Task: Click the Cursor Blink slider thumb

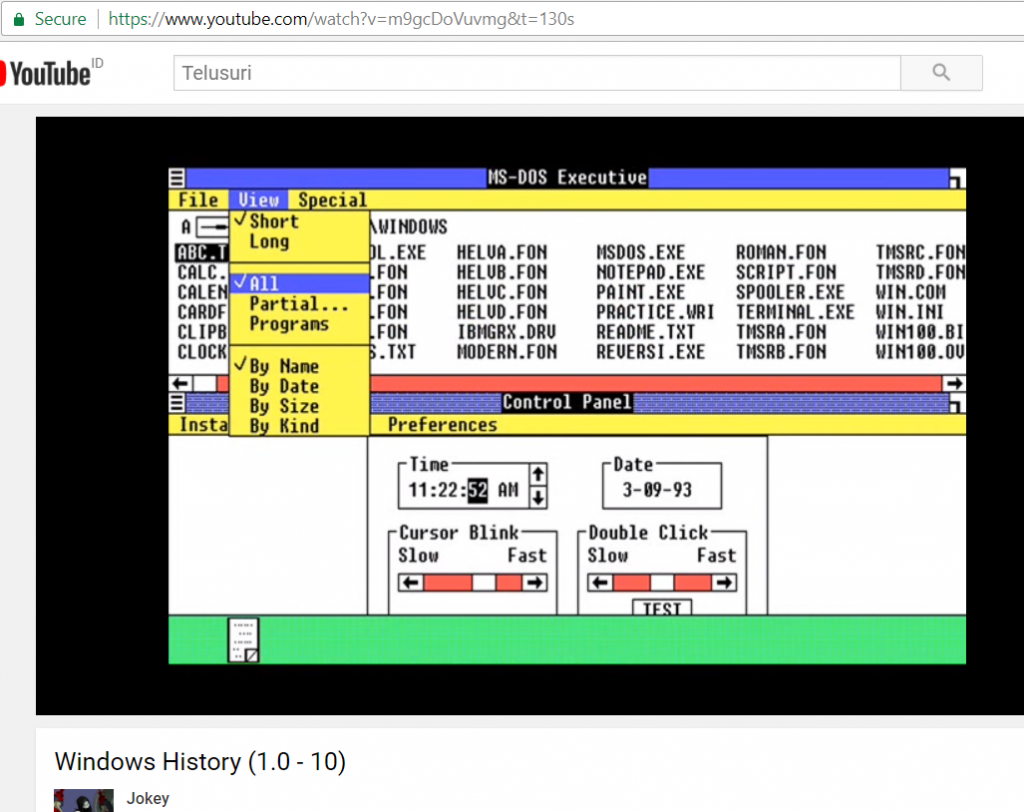Action: (x=484, y=582)
